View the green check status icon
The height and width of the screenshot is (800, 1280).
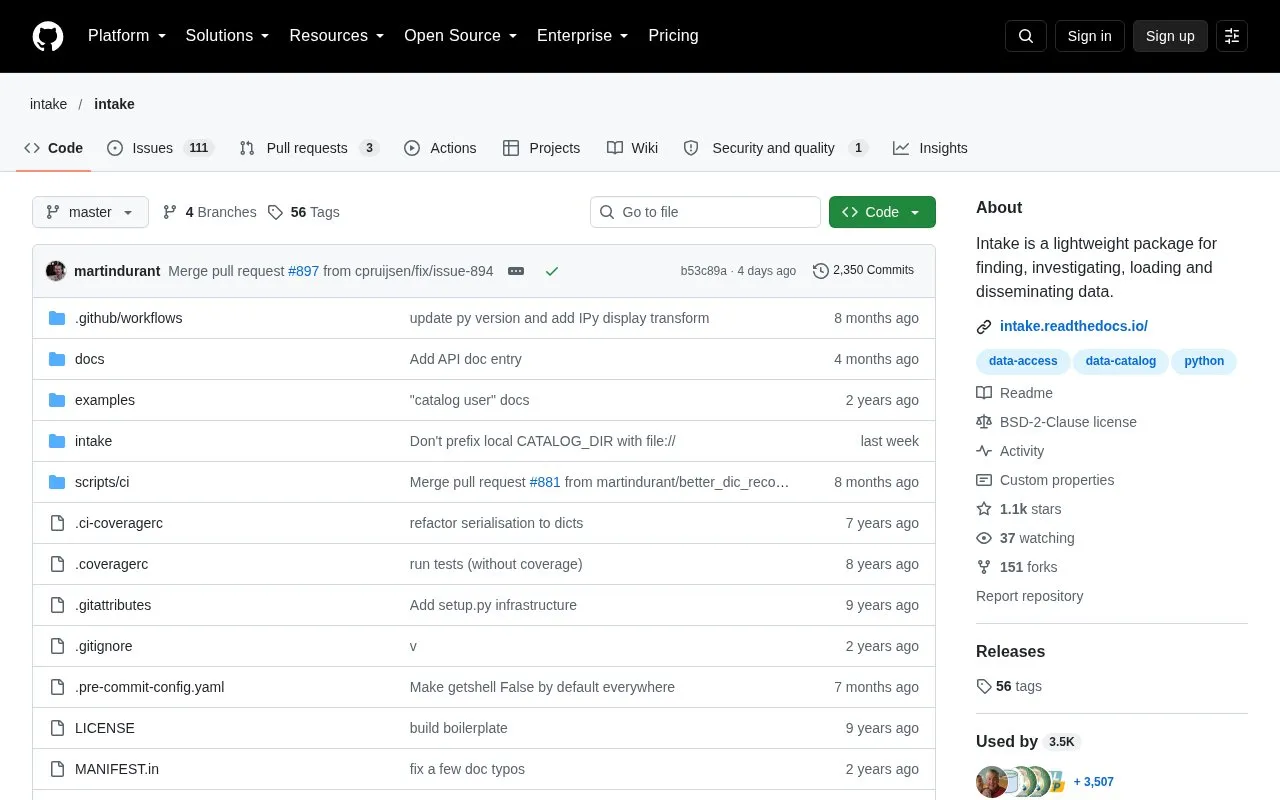click(x=552, y=271)
